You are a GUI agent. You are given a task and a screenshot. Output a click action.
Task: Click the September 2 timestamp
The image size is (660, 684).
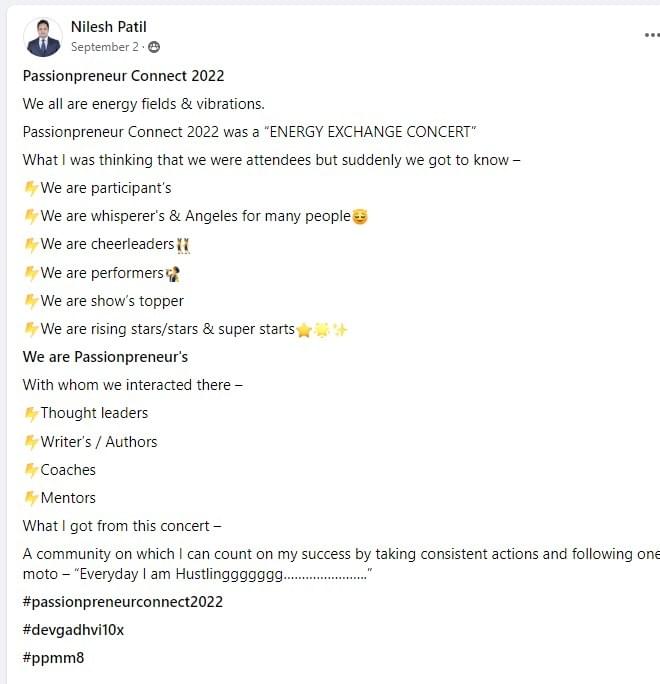(x=104, y=47)
